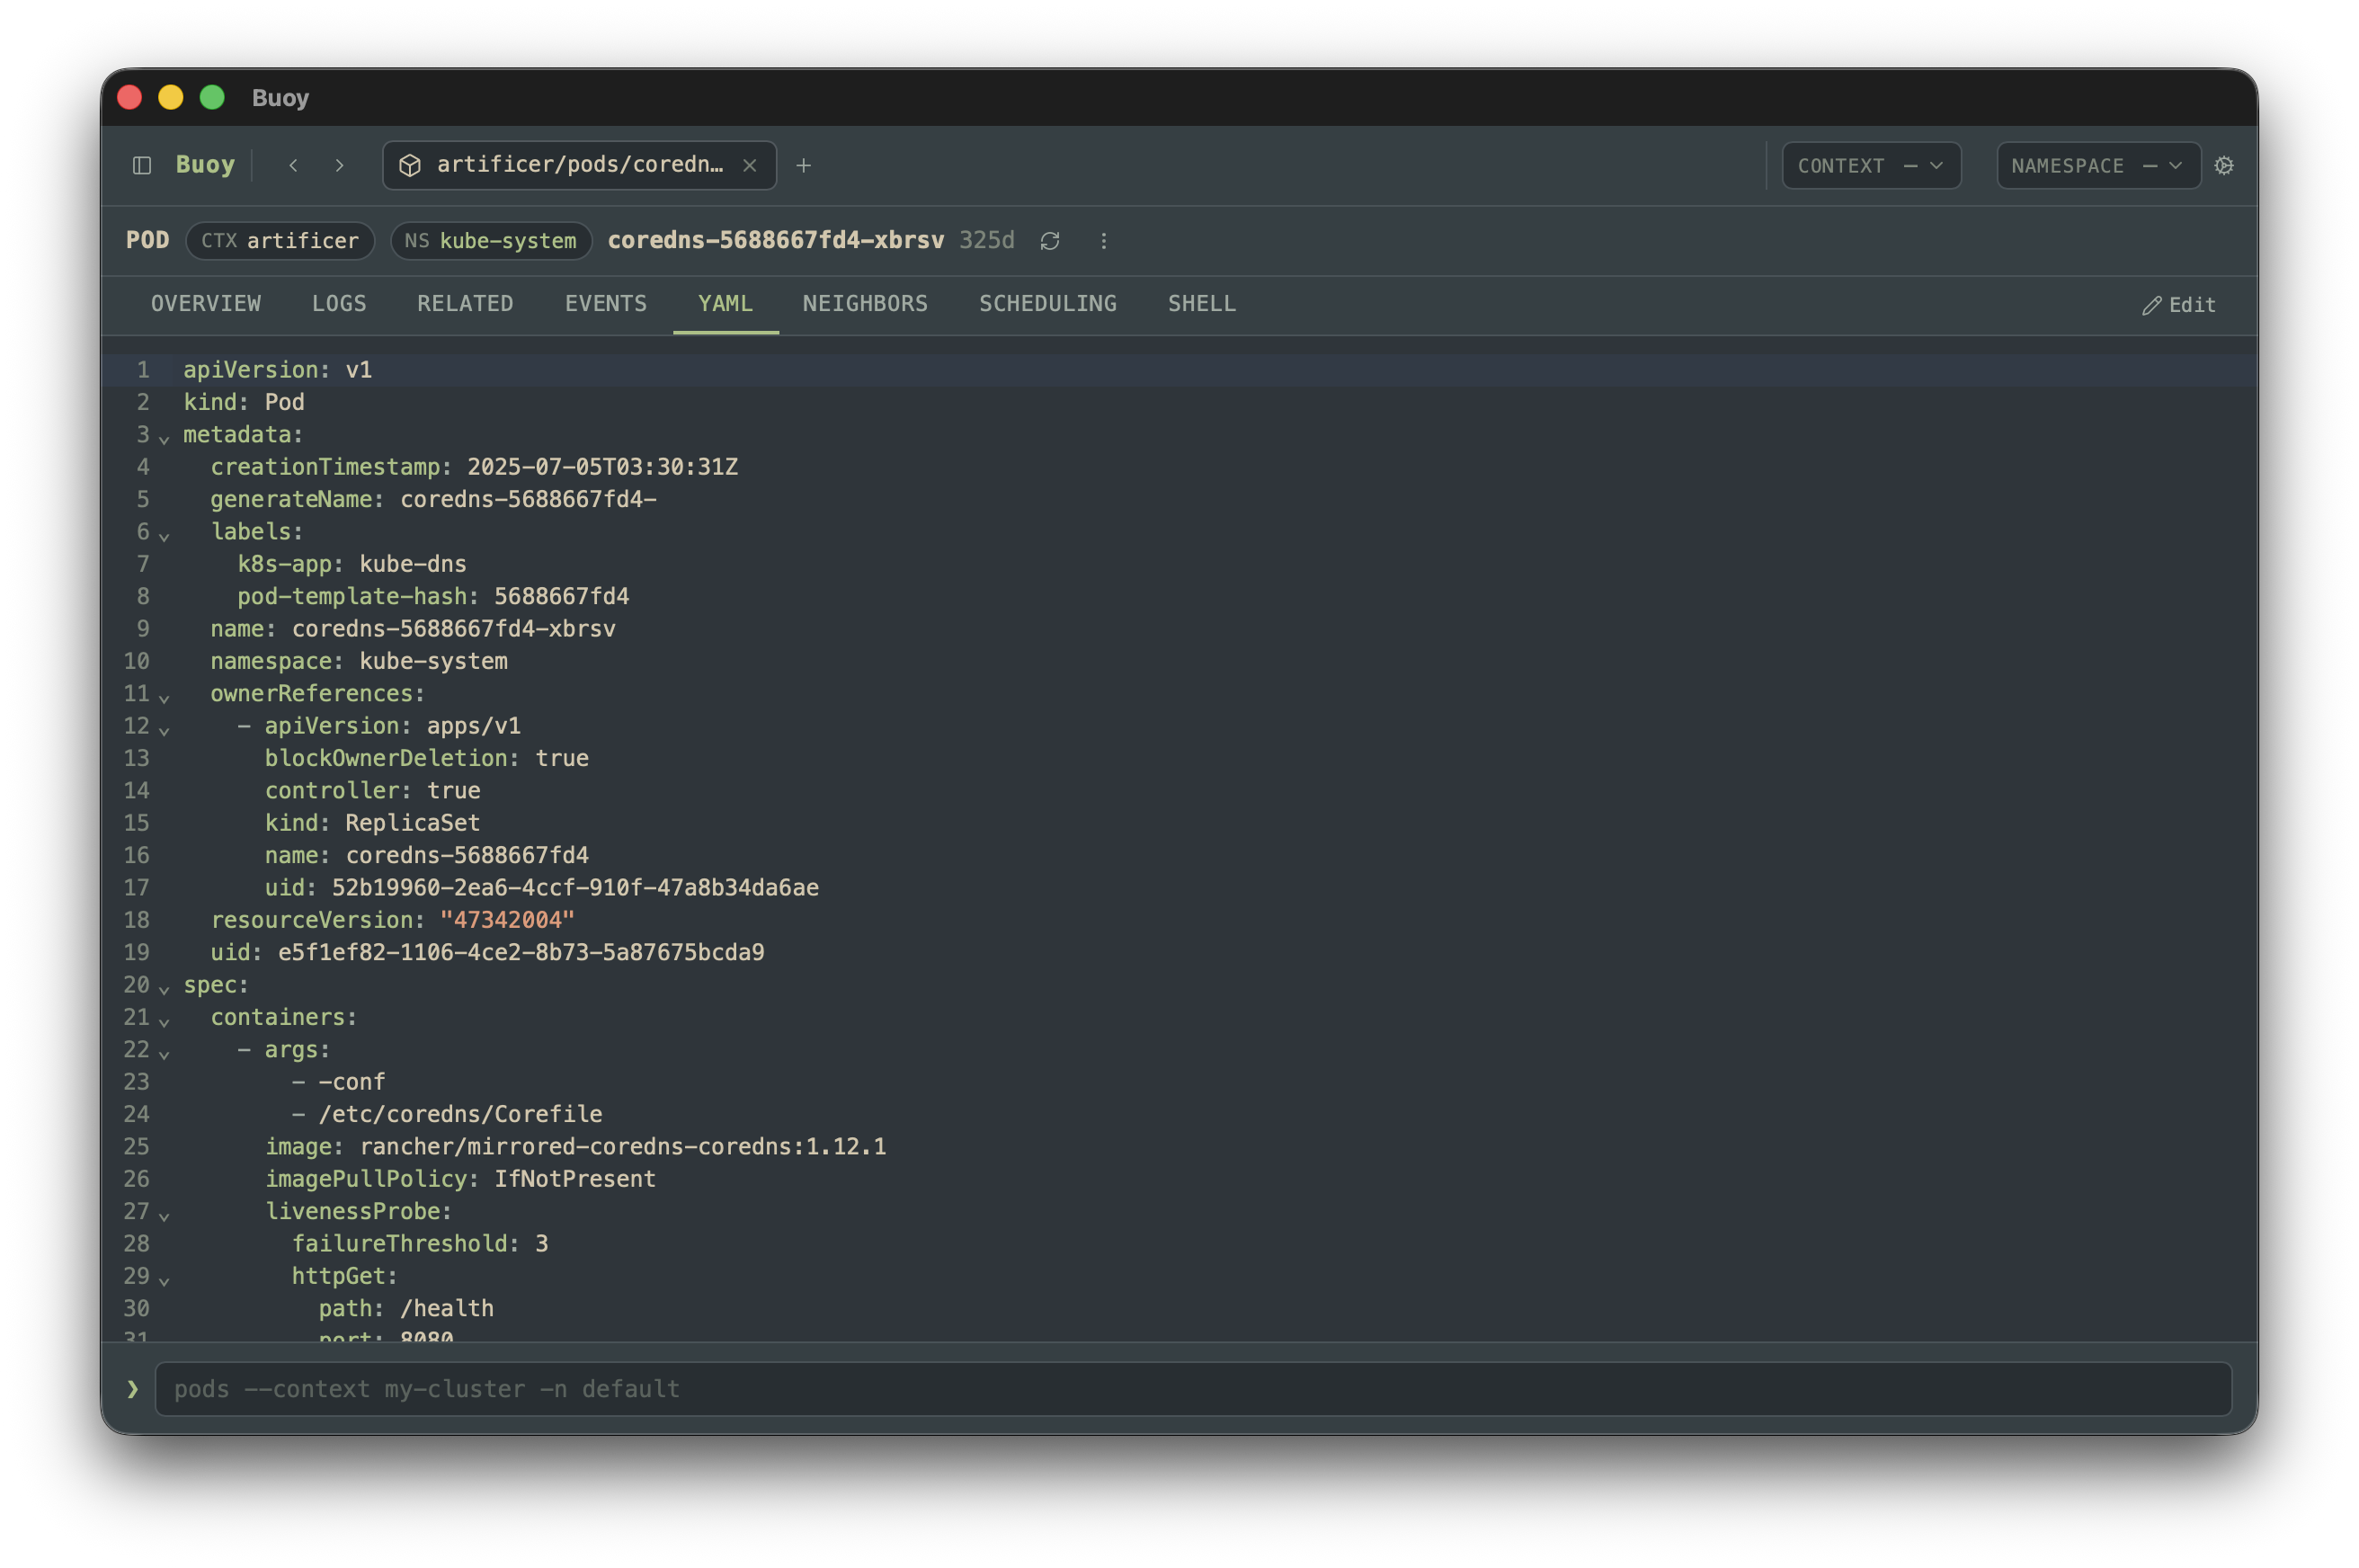Switch to the LOGS tab

(x=339, y=304)
